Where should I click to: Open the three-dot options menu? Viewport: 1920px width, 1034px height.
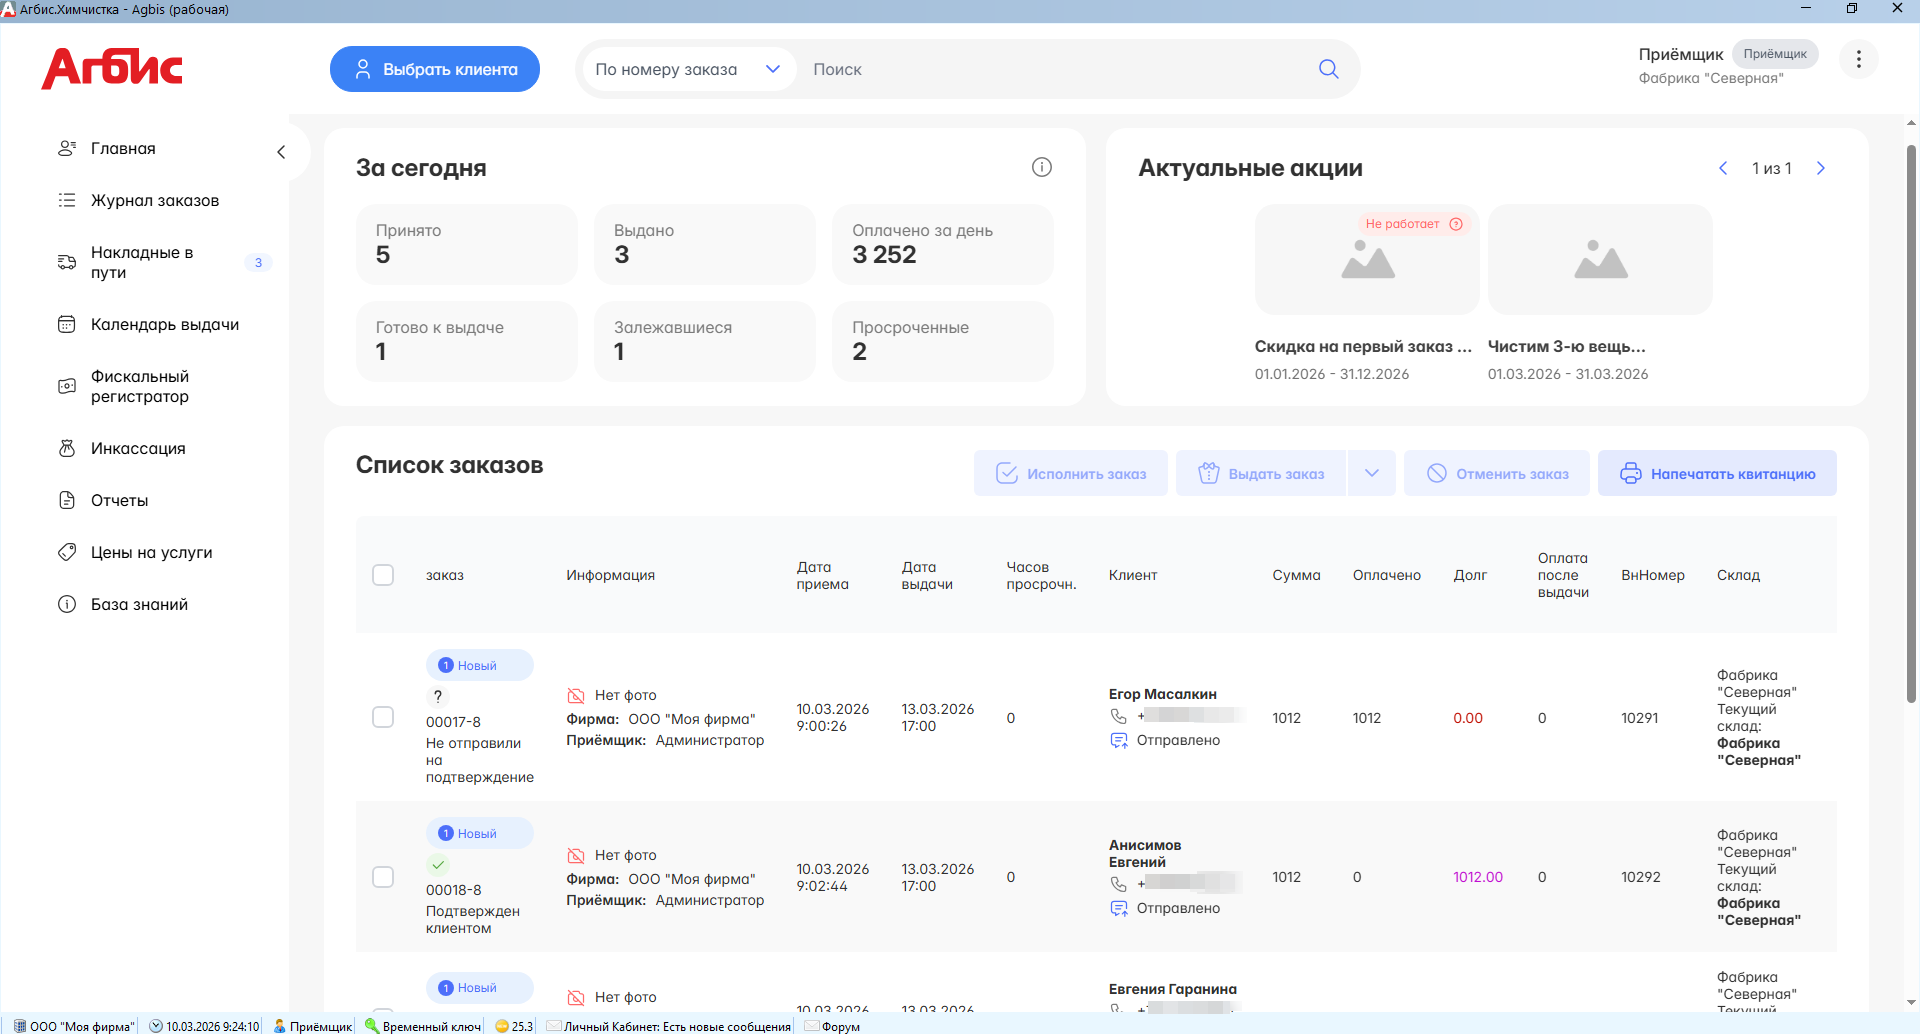(x=1858, y=59)
